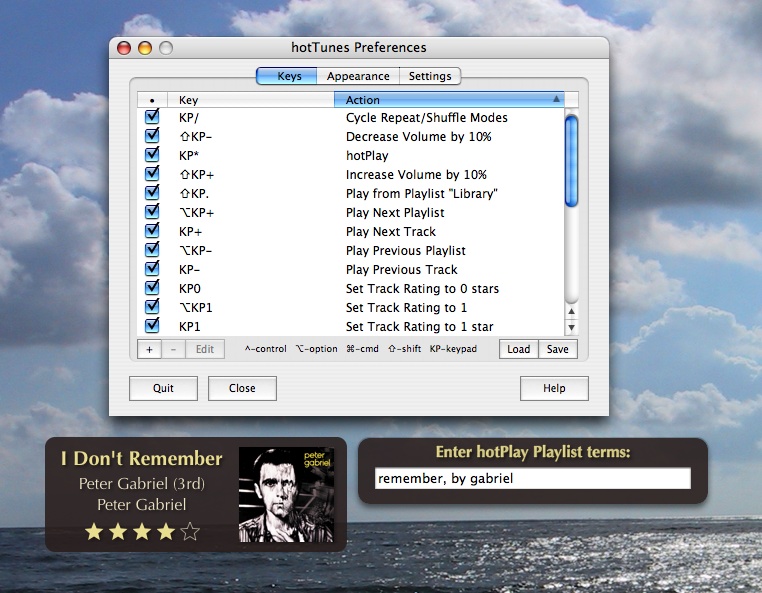
Task: Open the Settings tab
Action: (430, 76)
